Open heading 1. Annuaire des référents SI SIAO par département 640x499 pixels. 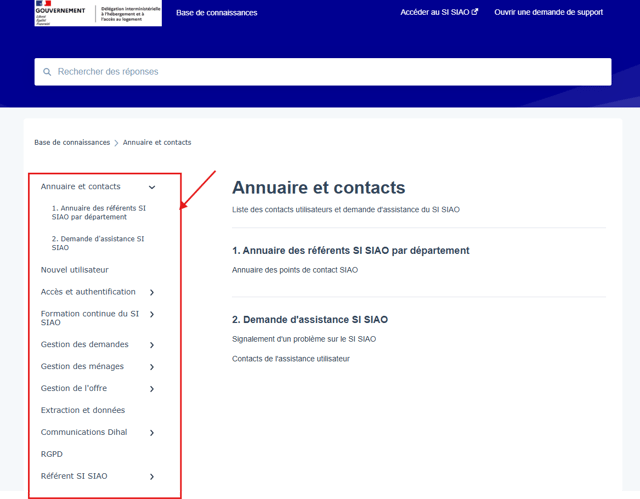click(x=351, y=251)
